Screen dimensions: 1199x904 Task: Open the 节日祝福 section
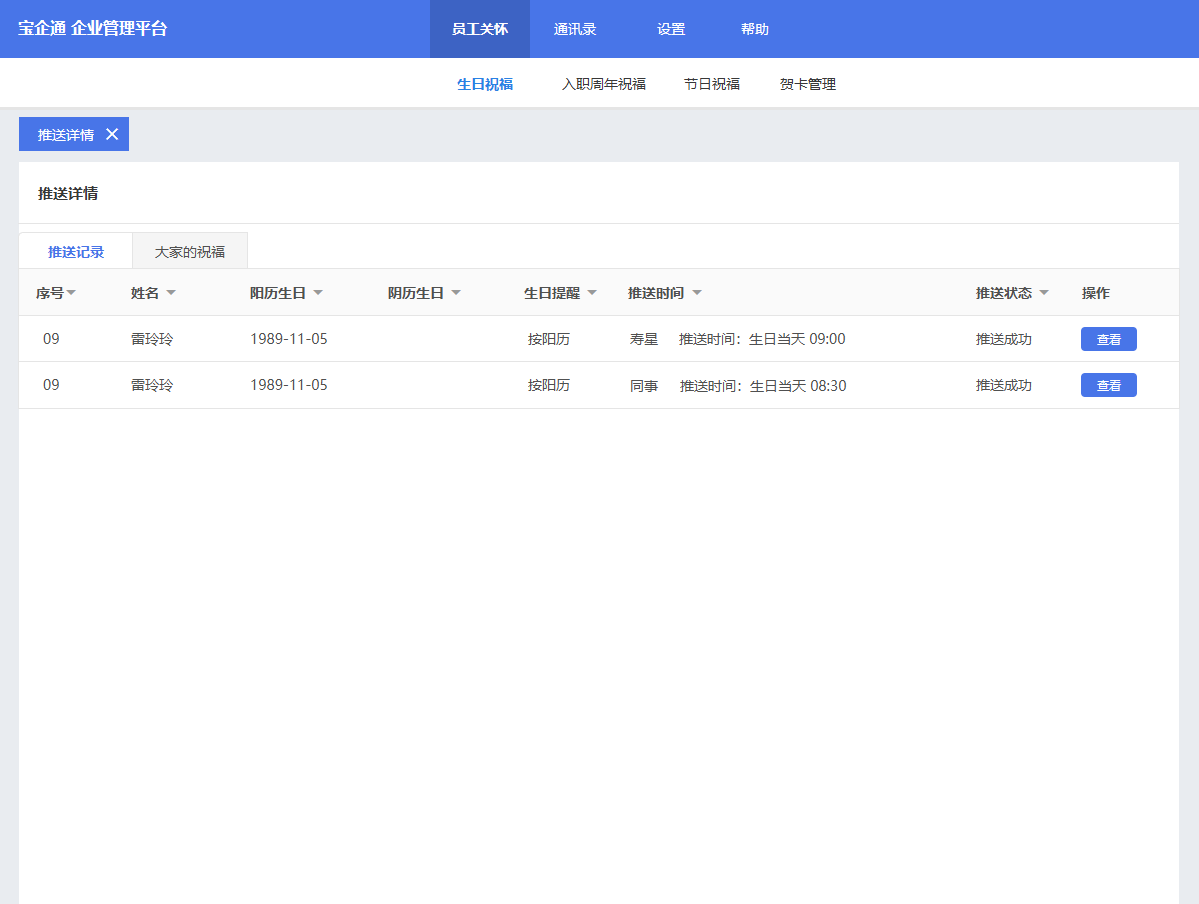(x=712, y=84)
